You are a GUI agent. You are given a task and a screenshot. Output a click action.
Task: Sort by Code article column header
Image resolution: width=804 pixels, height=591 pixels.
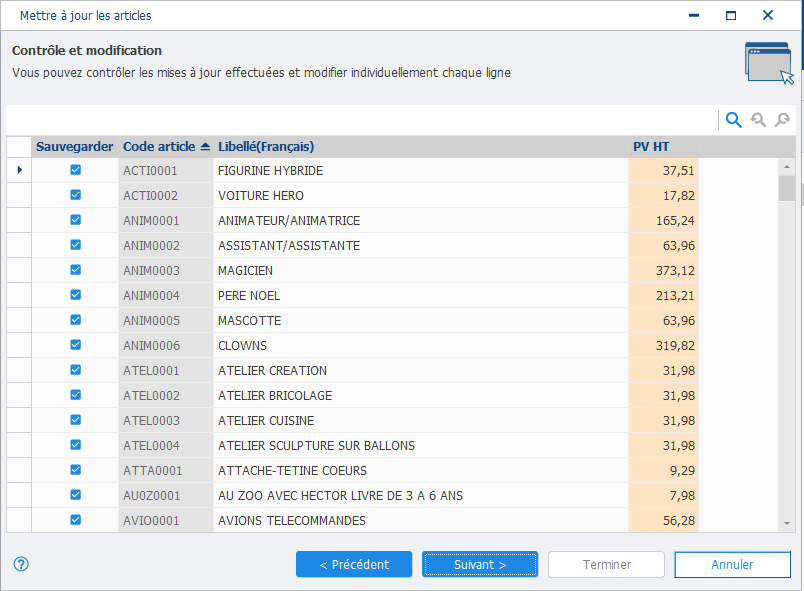click(x=166, y=147)
